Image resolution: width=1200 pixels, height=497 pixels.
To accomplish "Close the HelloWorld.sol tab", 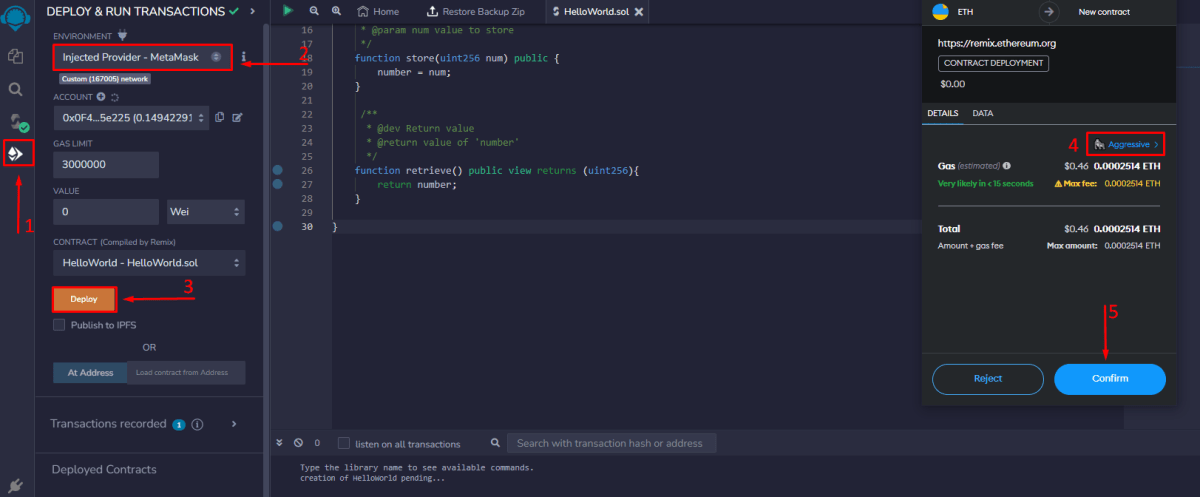I will [x=639, y=11].
